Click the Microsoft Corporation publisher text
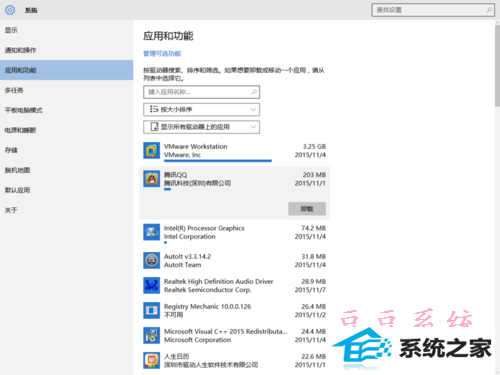The width and height of the screenshot is (500, 375). [x=197, y=340]
